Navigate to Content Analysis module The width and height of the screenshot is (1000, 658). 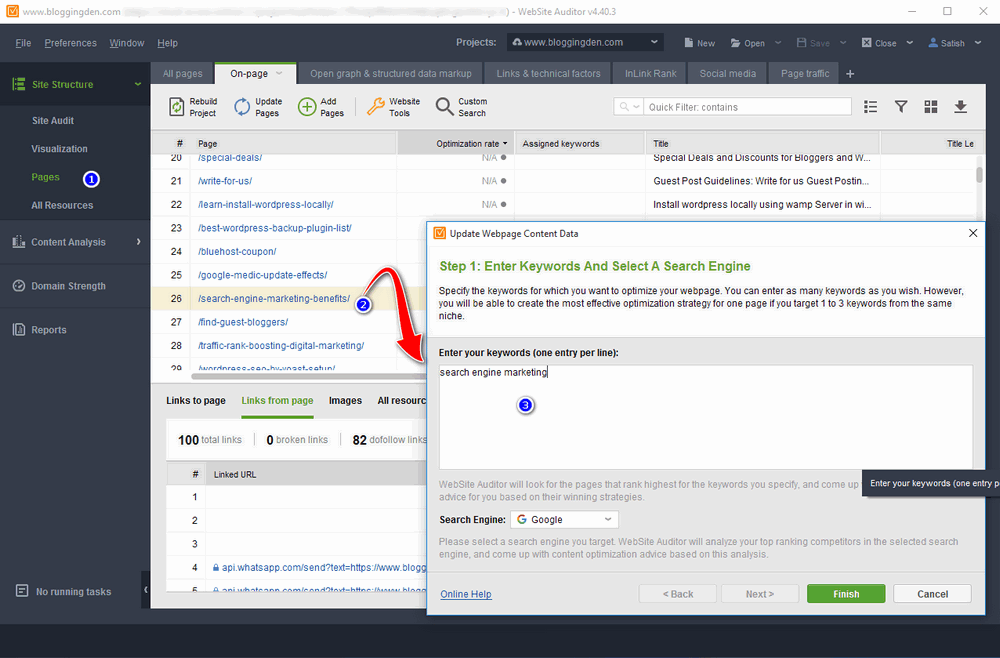[74, 242]
